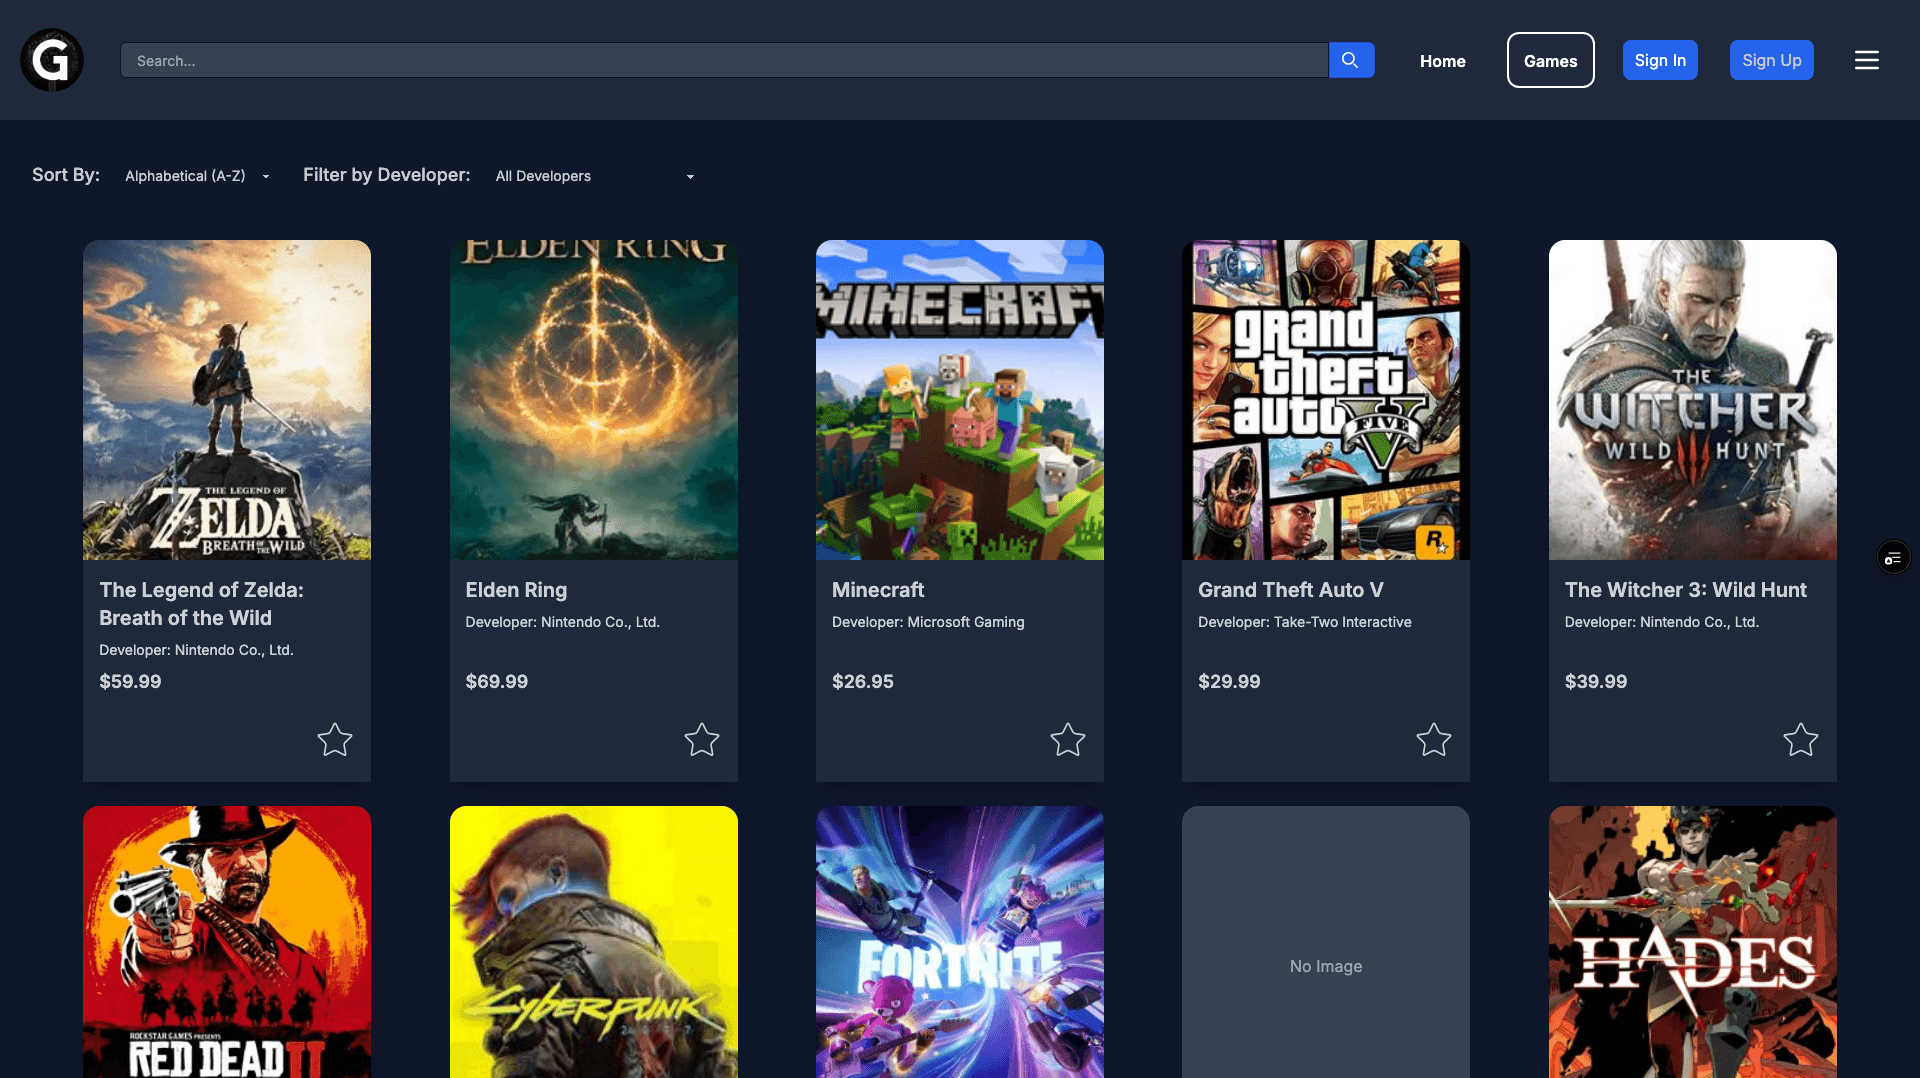Toggle favorite on Minecraft
Image resolution: width=1920 pixels, height=1078 pixels.
pyautogui.click(x=1067, y=740)
